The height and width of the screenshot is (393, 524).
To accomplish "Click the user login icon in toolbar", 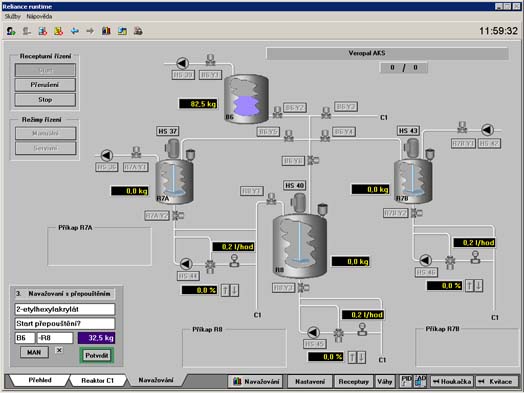I will click(11, 31).
